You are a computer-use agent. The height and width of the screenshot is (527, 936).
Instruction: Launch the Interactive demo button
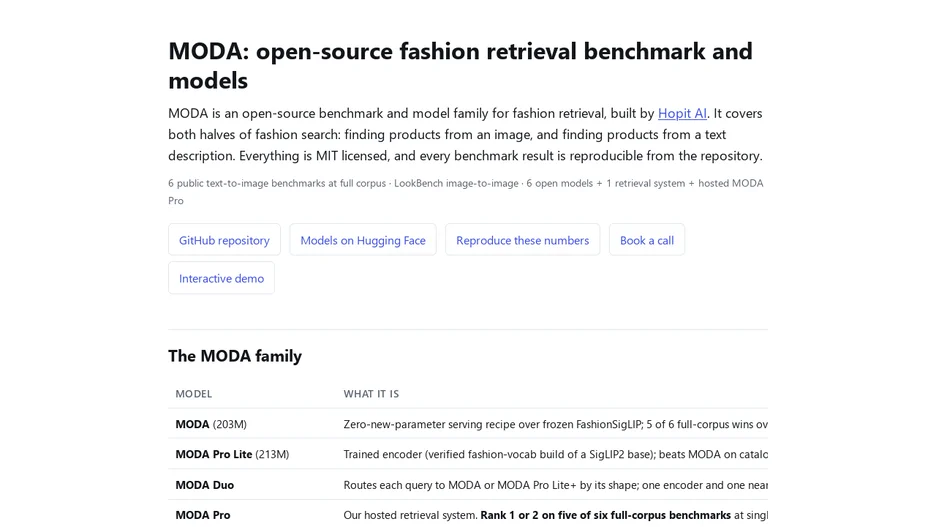[x=221, y=278]
